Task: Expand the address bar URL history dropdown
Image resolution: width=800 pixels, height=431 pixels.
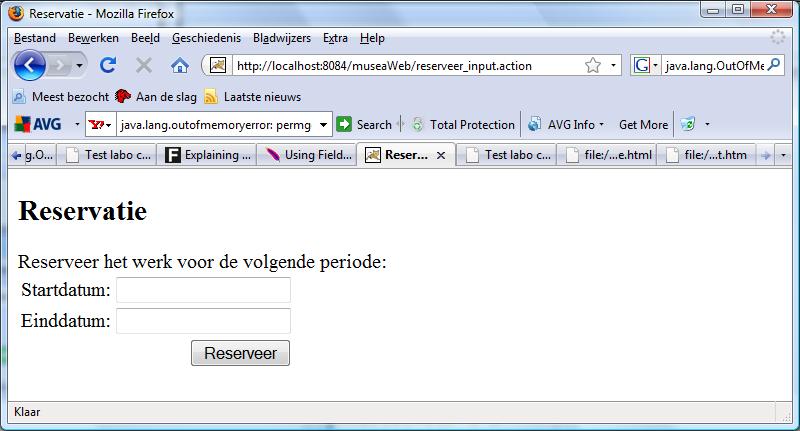Action: tap(615, 66)
